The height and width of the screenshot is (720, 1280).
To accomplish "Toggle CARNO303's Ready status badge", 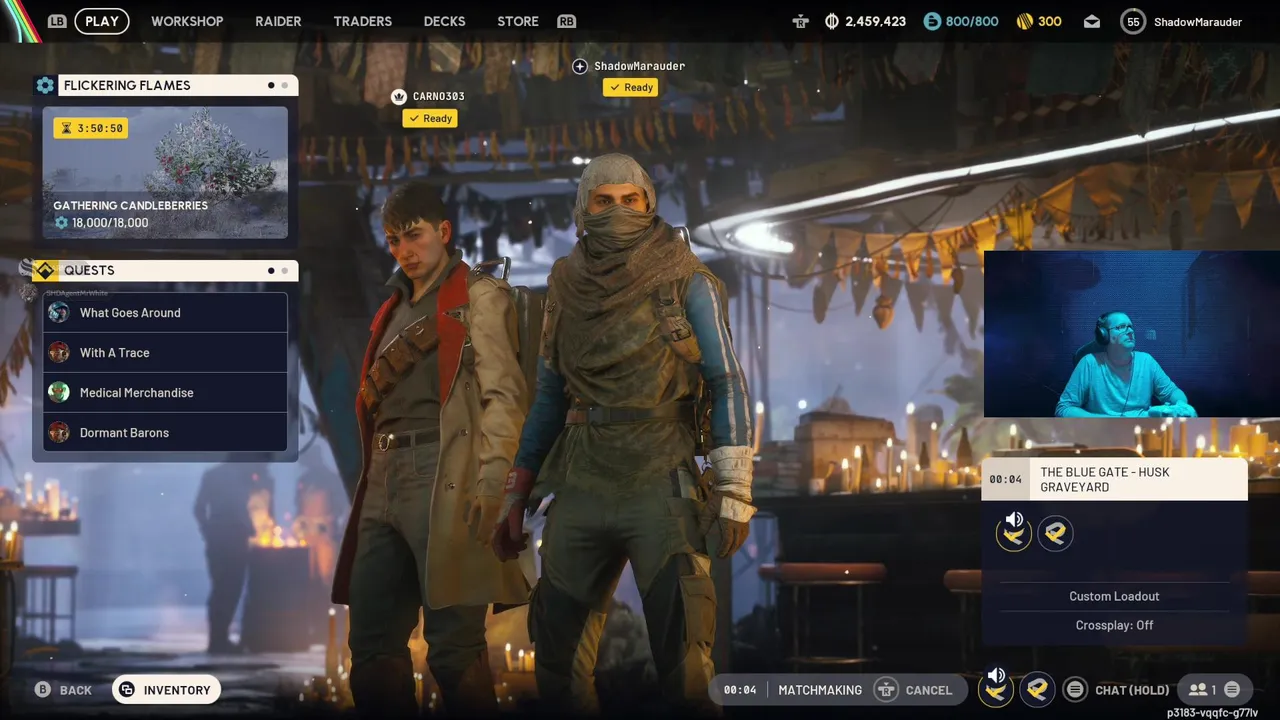I will 430,118.
